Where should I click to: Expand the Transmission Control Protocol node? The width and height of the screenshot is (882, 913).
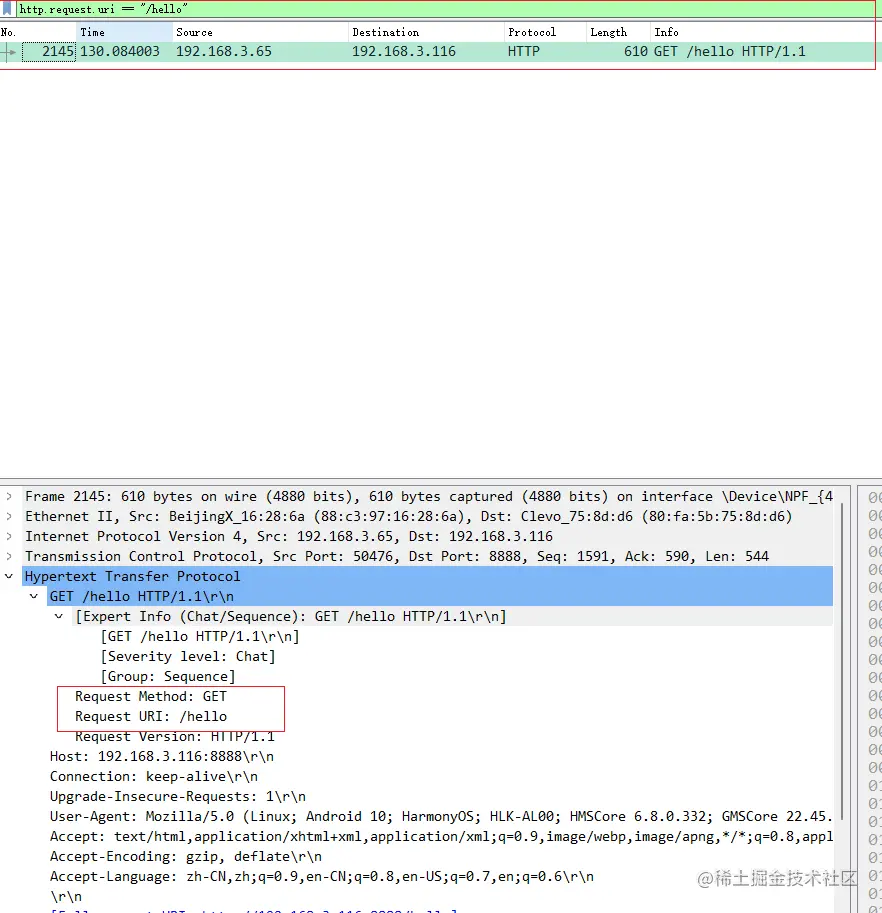pyautogui.click(x=9, y=556)
